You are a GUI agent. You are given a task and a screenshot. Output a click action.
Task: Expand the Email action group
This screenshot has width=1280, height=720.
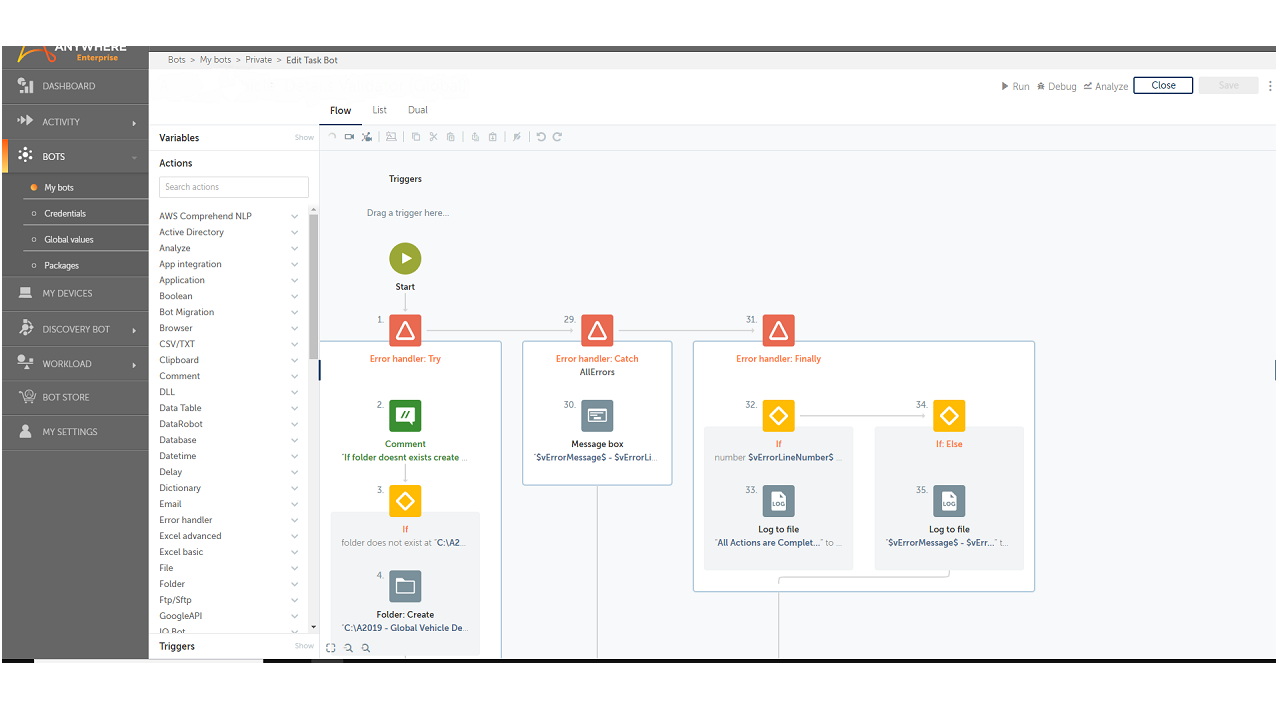pyautogui.click(x=295, y=504)
